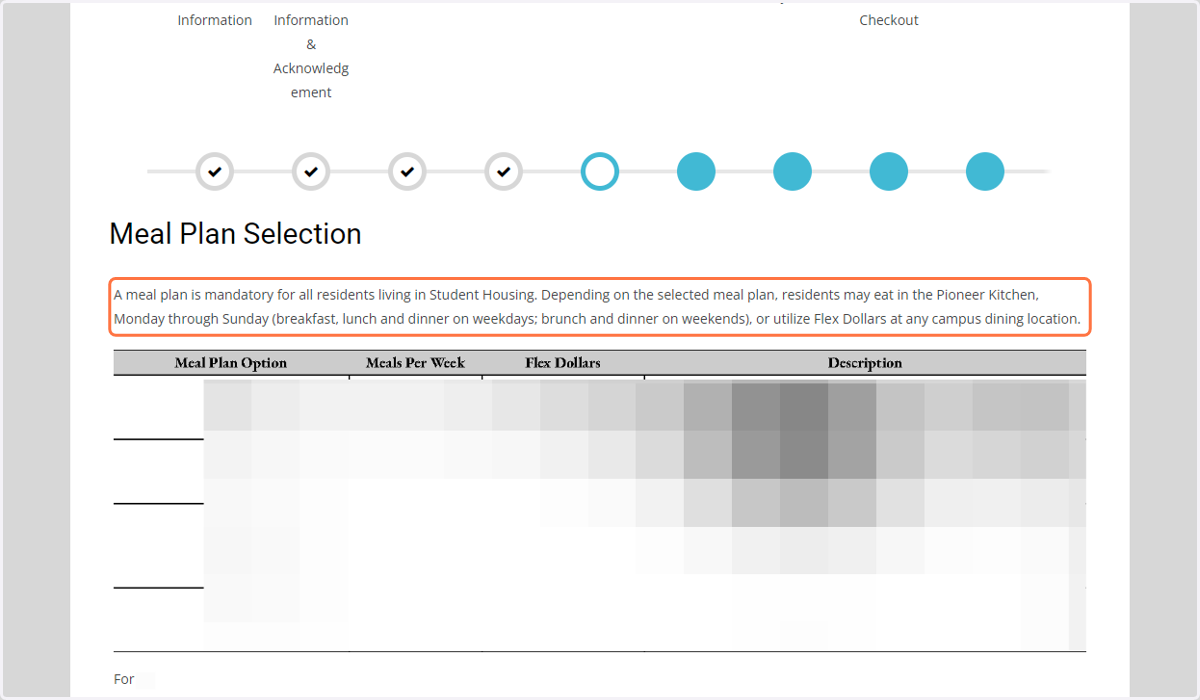This screenshot has width=1200, height=700.
Task: Click the "Meals Per Week" column header
Action: [416, 363]
